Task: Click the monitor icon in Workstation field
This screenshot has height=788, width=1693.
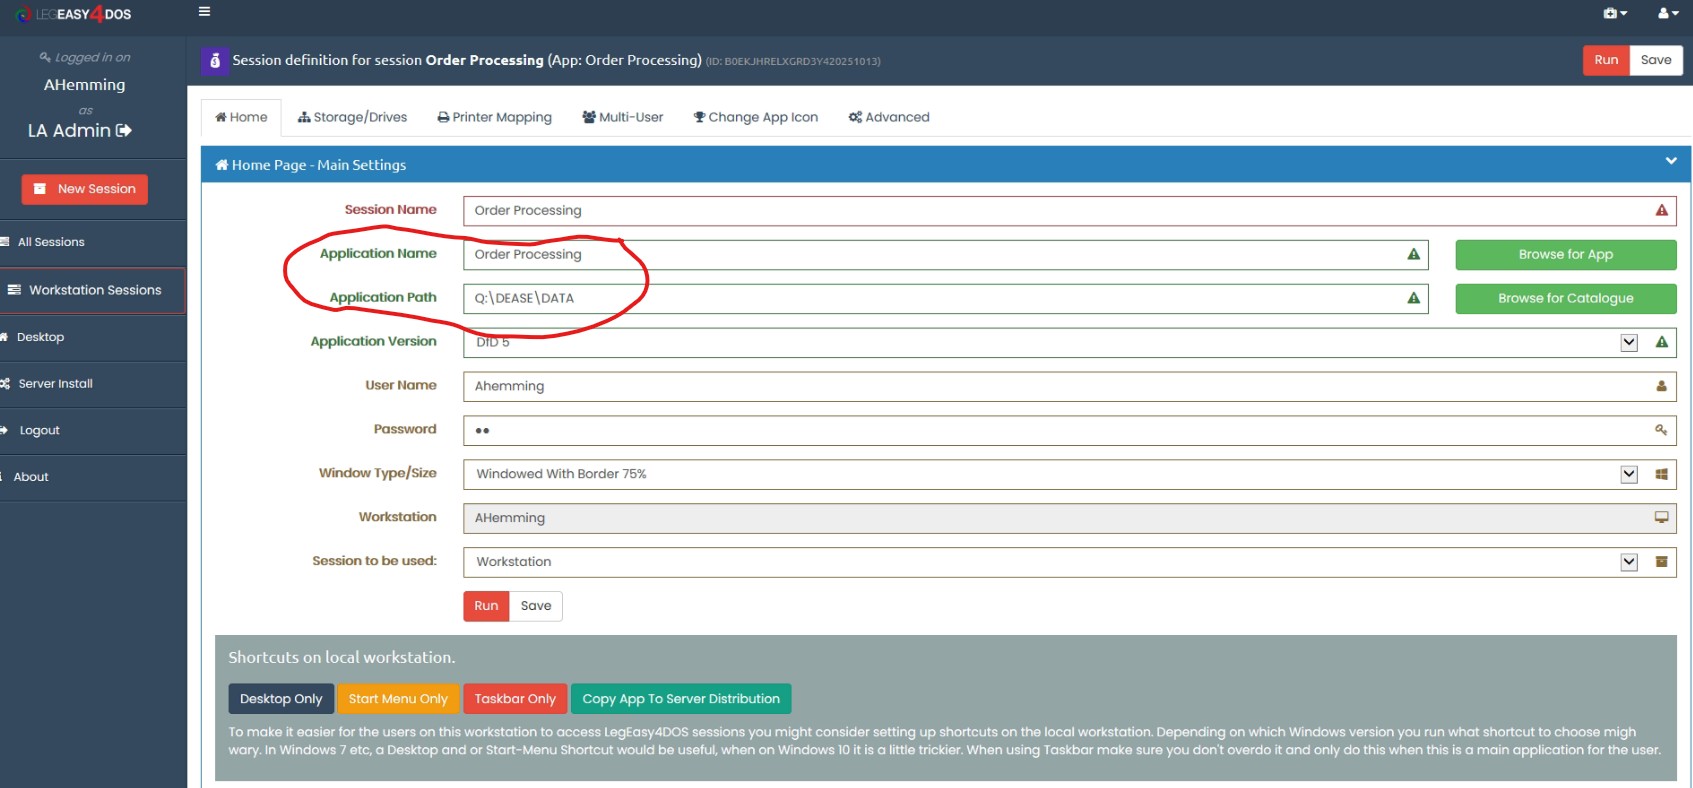Action: click(x=1661, y=518)
